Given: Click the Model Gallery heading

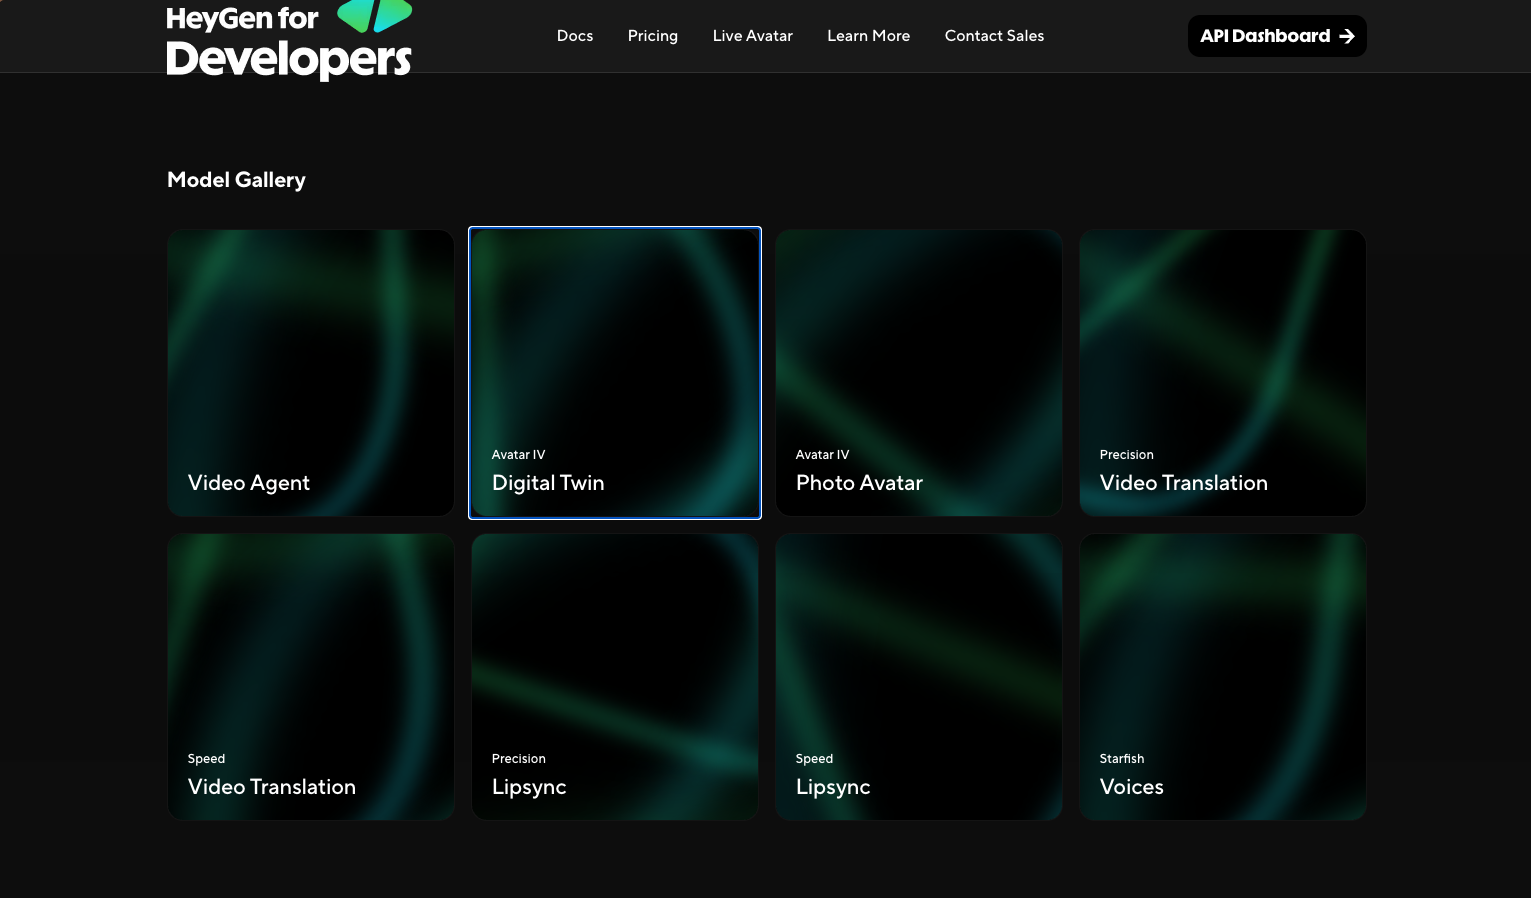Looking at the screenshot, I should click(236, 180).
